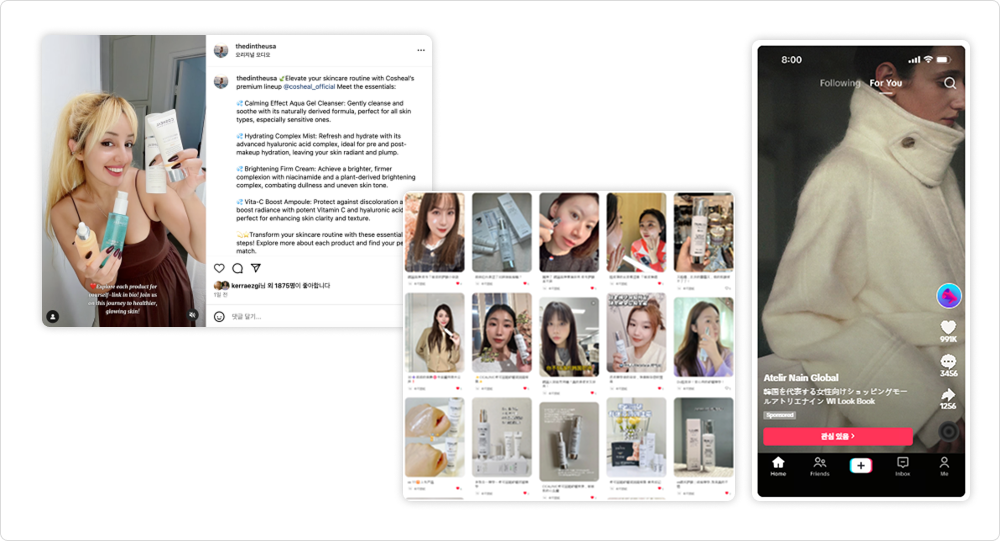Open TikTok search with the magnifier icon
This screenshot has width=1000, height=541.
point(950,84)
